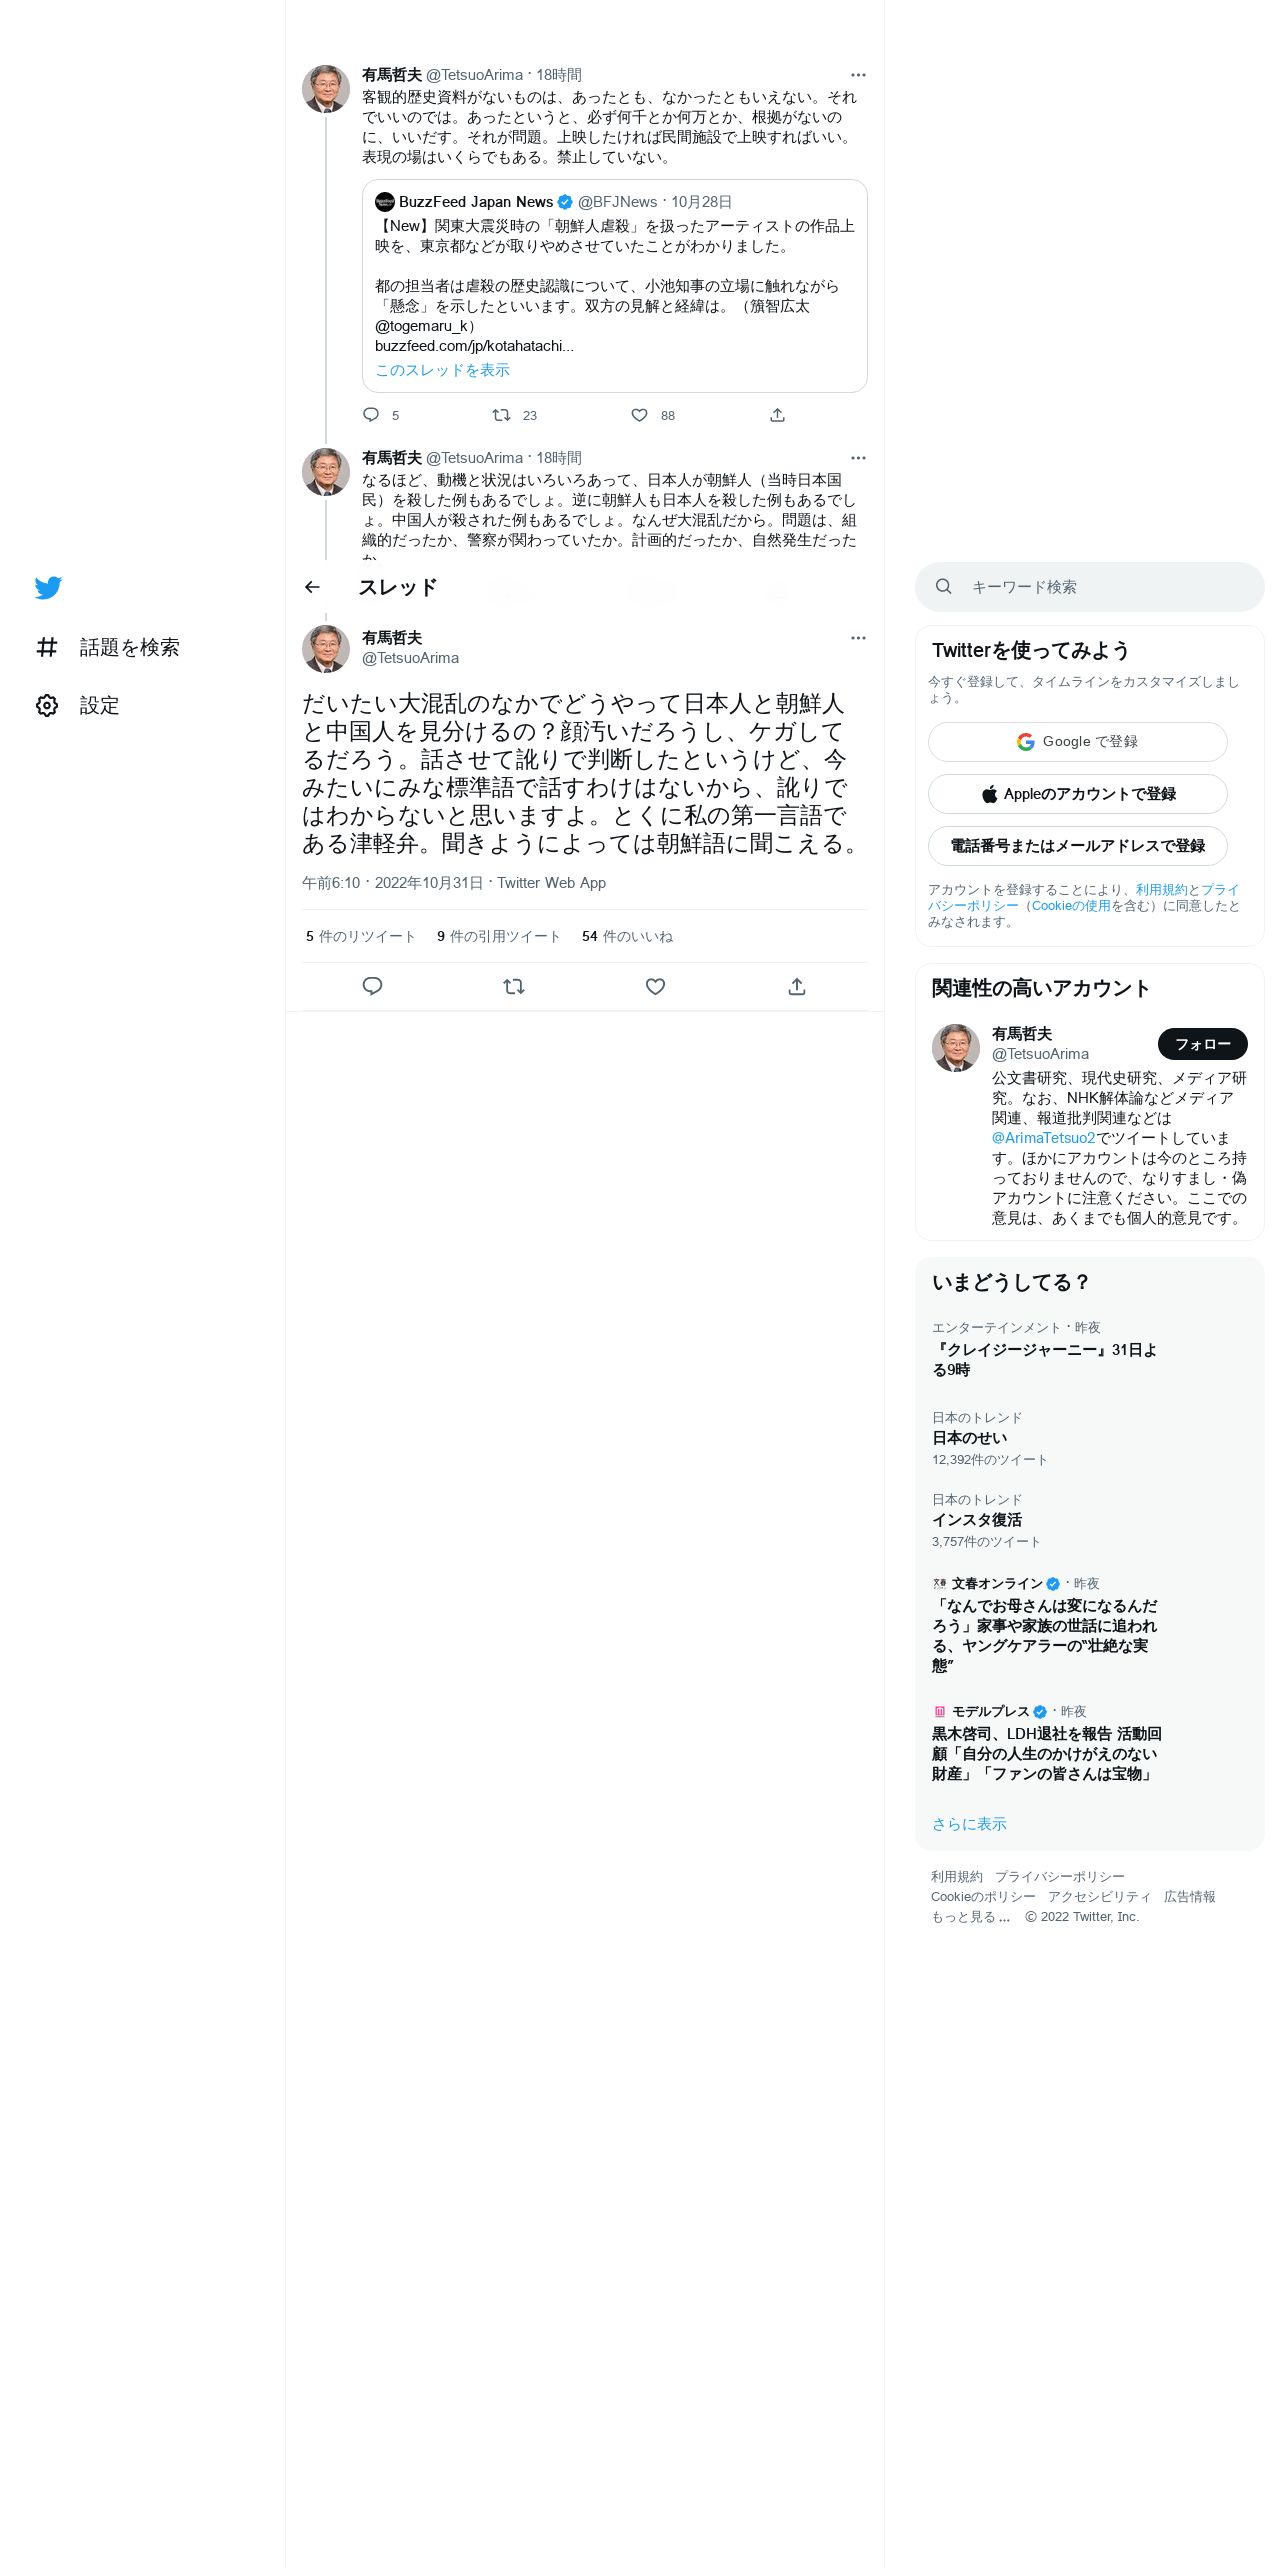This screenshot has width=1284, height=2568.
Task: Follow 有馬哲夫 with the フォロー button
Action: pyautogui.click(x=1202, y=1044)
